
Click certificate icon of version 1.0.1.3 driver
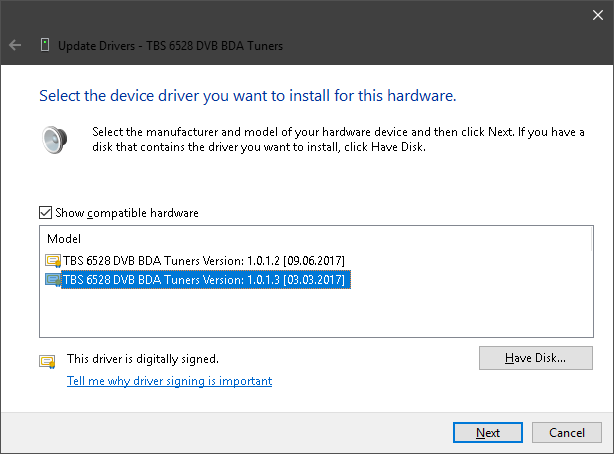(x=53, y=280)
